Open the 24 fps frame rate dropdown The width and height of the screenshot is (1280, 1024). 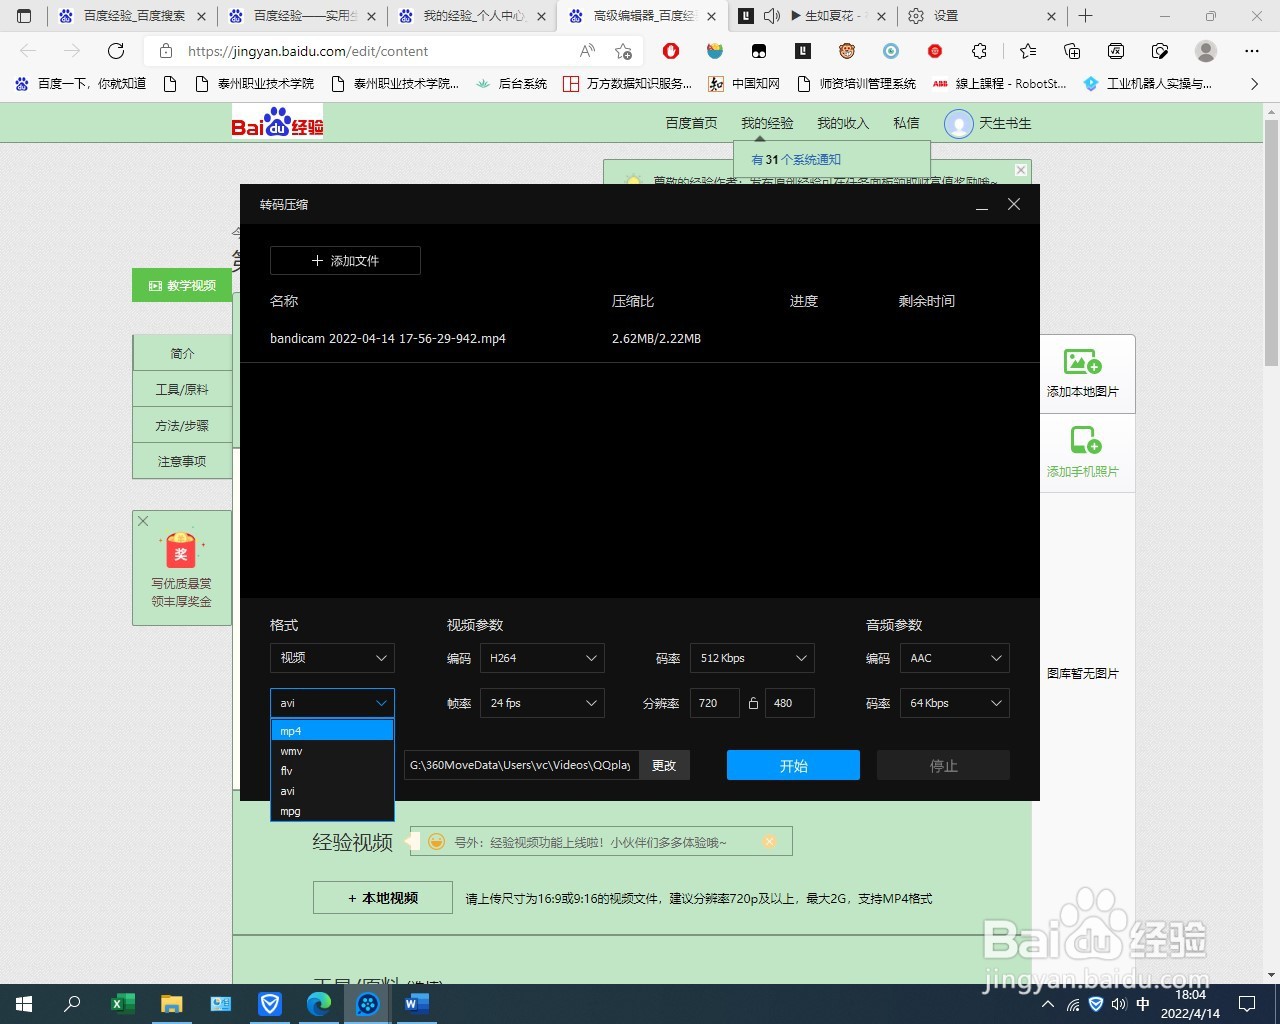(542, 703)
